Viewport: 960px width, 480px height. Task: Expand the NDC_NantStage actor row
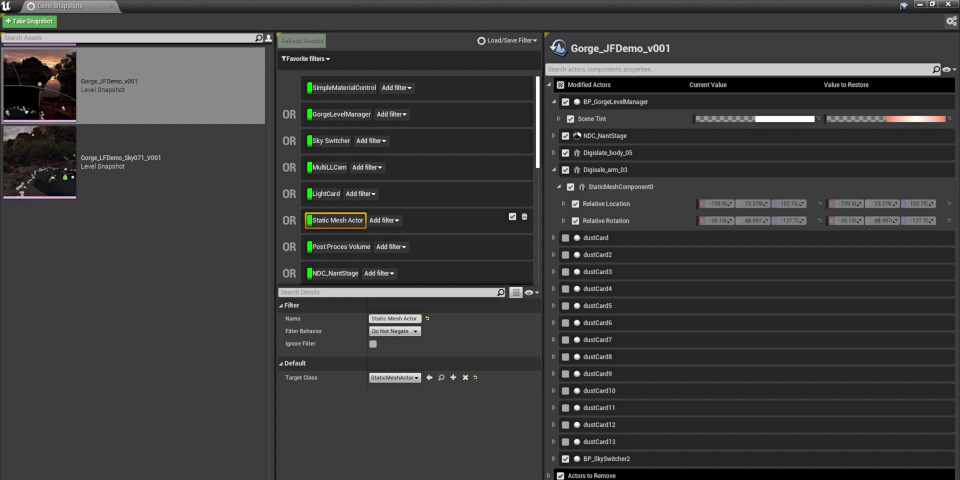pyautogui.click(x=554, y=136)
